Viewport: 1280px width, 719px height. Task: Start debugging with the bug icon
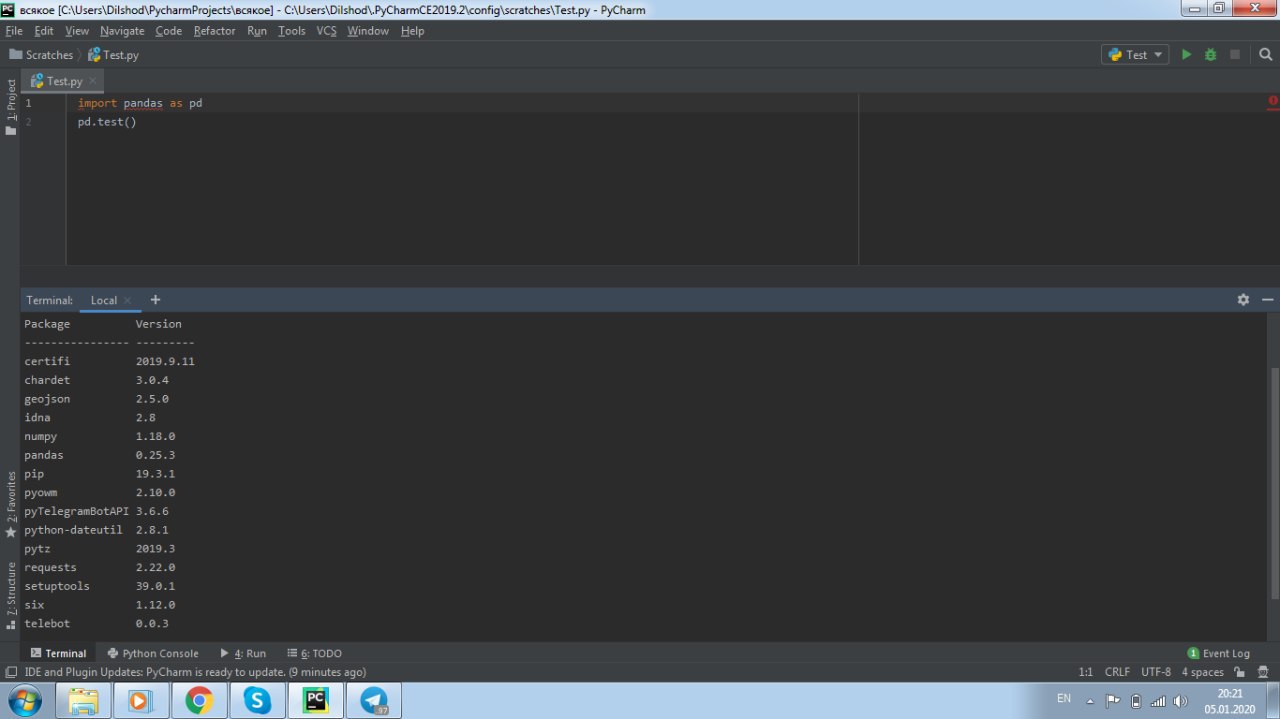coord(1210,55)
